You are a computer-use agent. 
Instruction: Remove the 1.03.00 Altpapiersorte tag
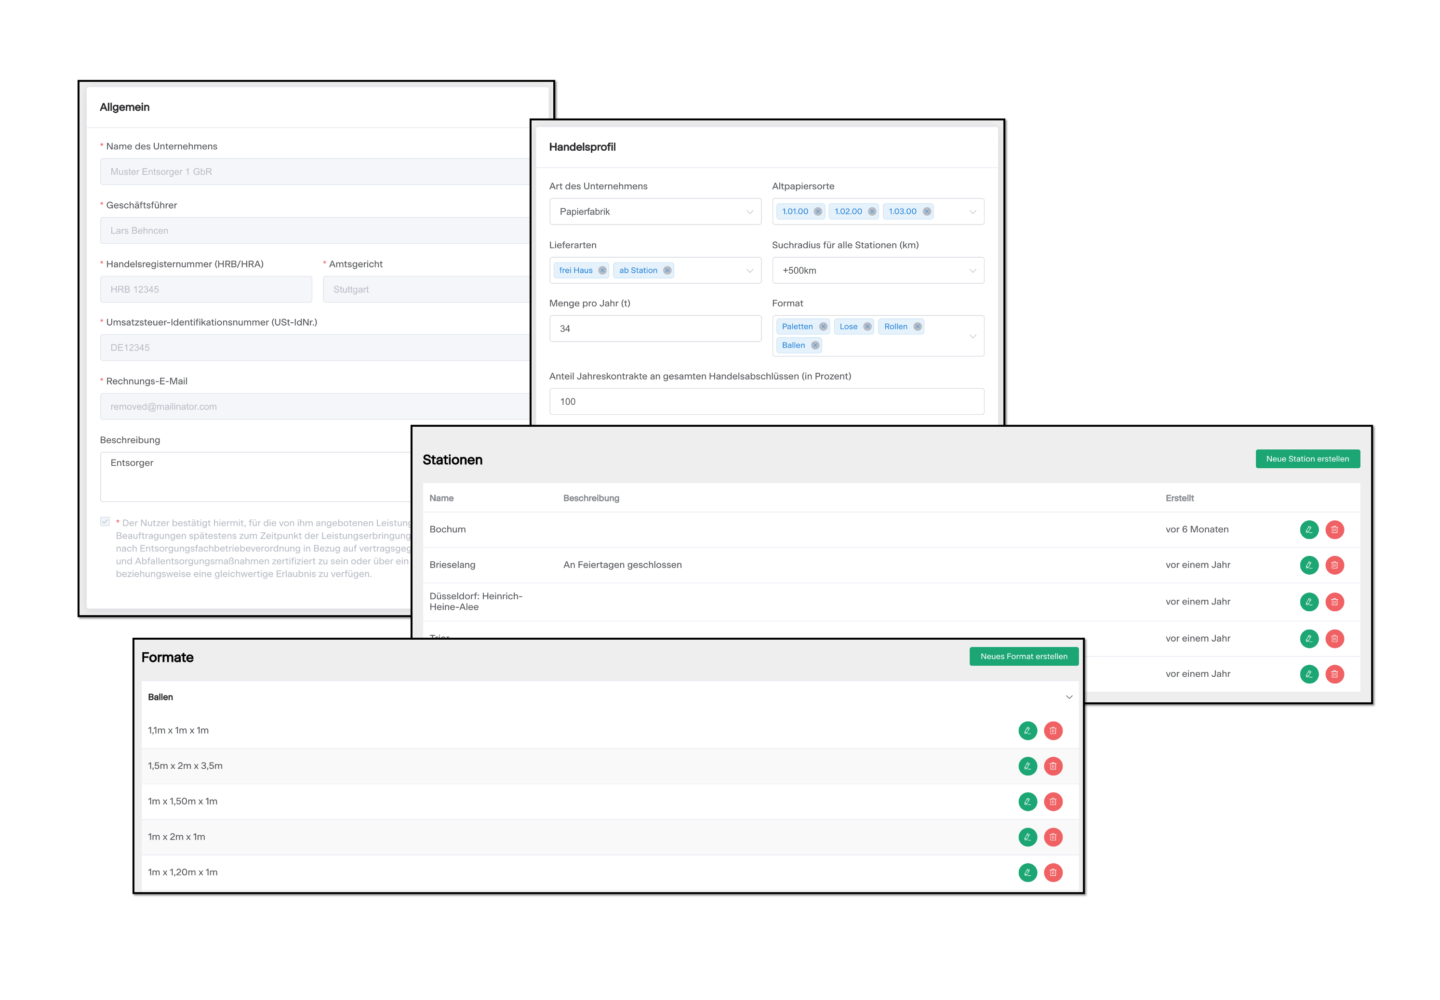(x=927, y=212)
